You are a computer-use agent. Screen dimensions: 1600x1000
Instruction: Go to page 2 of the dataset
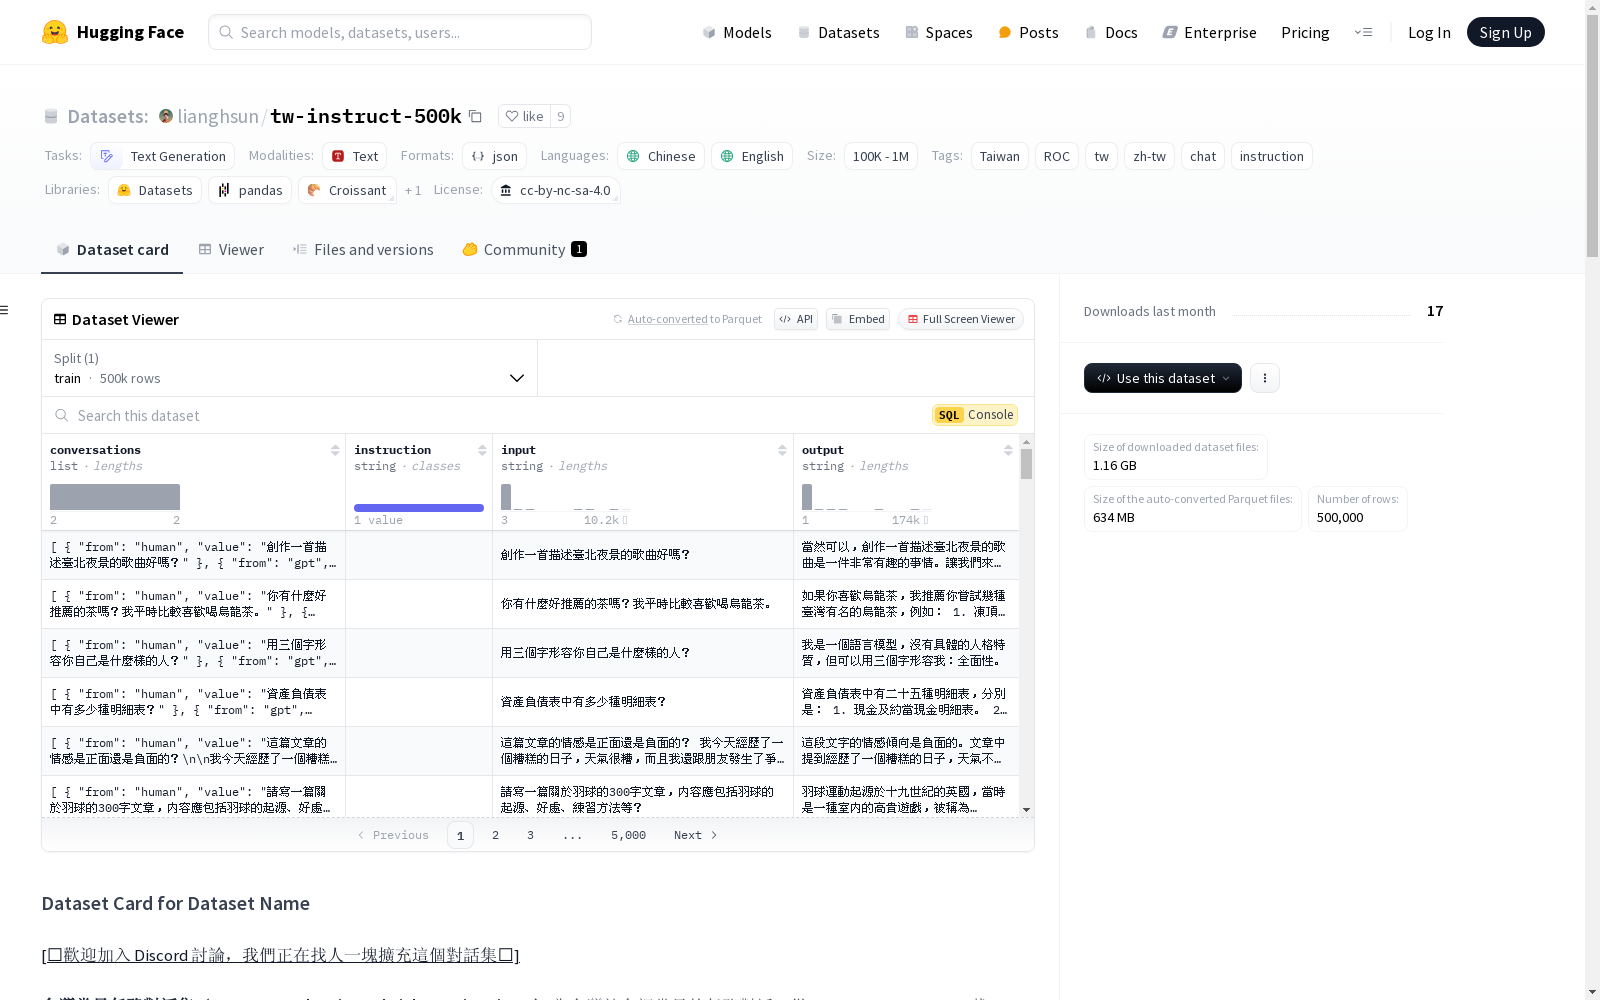pyautogui.click(x=495, y=835)
